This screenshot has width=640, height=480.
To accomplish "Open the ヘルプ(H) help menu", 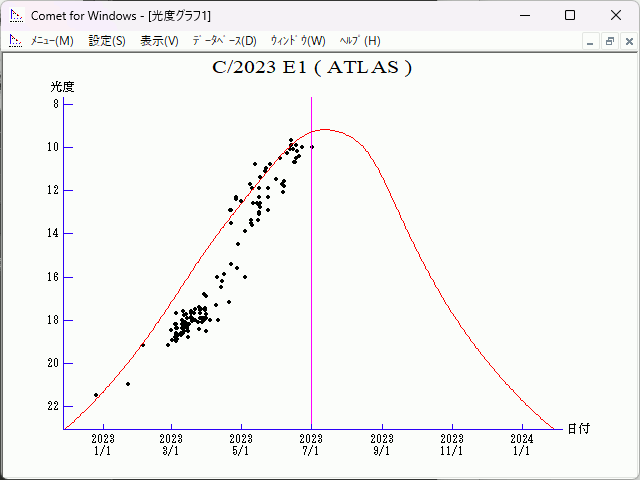I will [360, 41].
